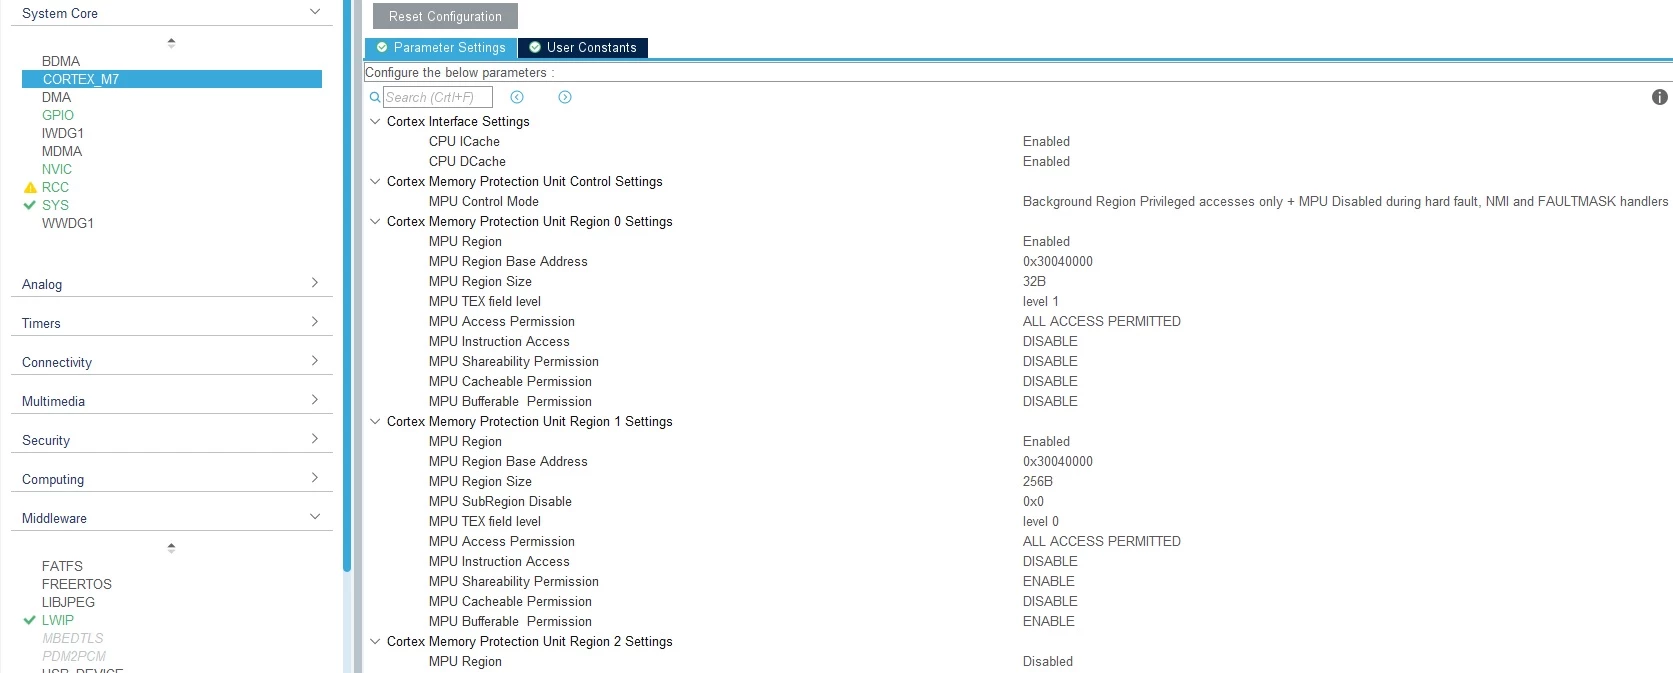Click the green checkmark next to LWIP

click(30, 620)
